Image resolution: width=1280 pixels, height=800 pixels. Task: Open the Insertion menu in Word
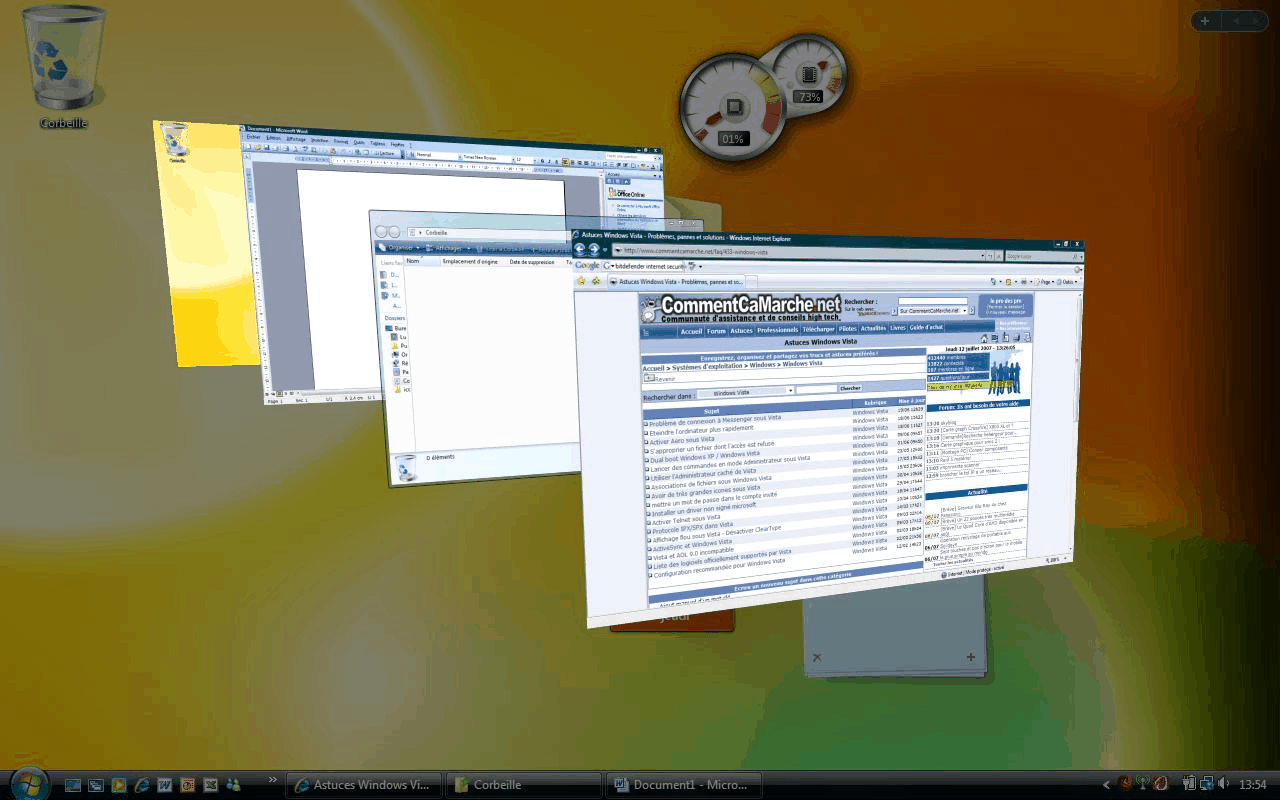[x=319, y=140]
